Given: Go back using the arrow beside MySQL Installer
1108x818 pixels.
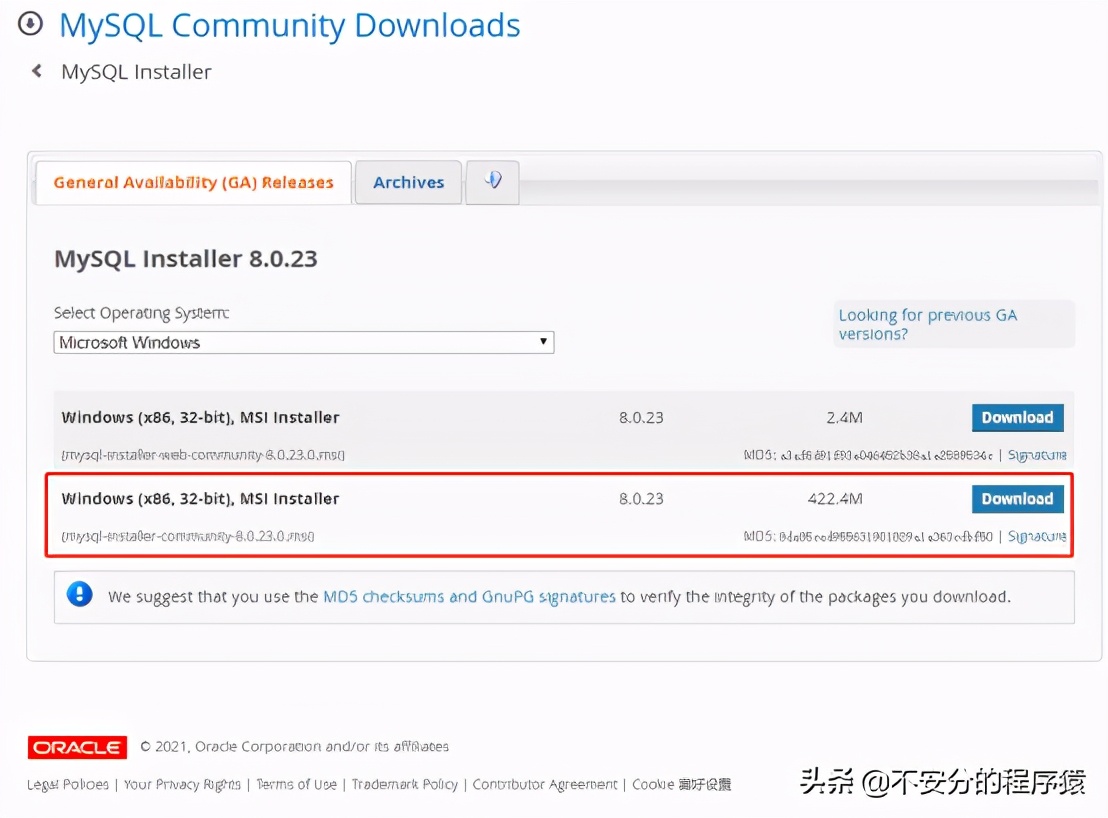Looking at the screenshot, I should tap(37, 71).
